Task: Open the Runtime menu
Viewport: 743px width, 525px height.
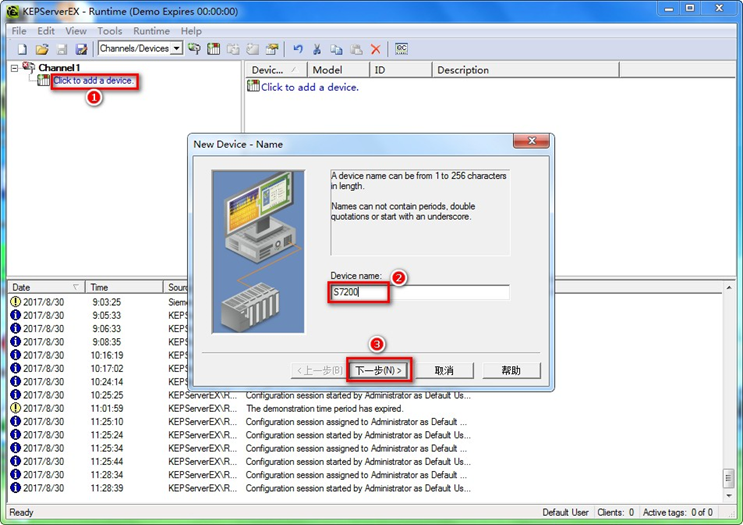Action: coord(151,31)
